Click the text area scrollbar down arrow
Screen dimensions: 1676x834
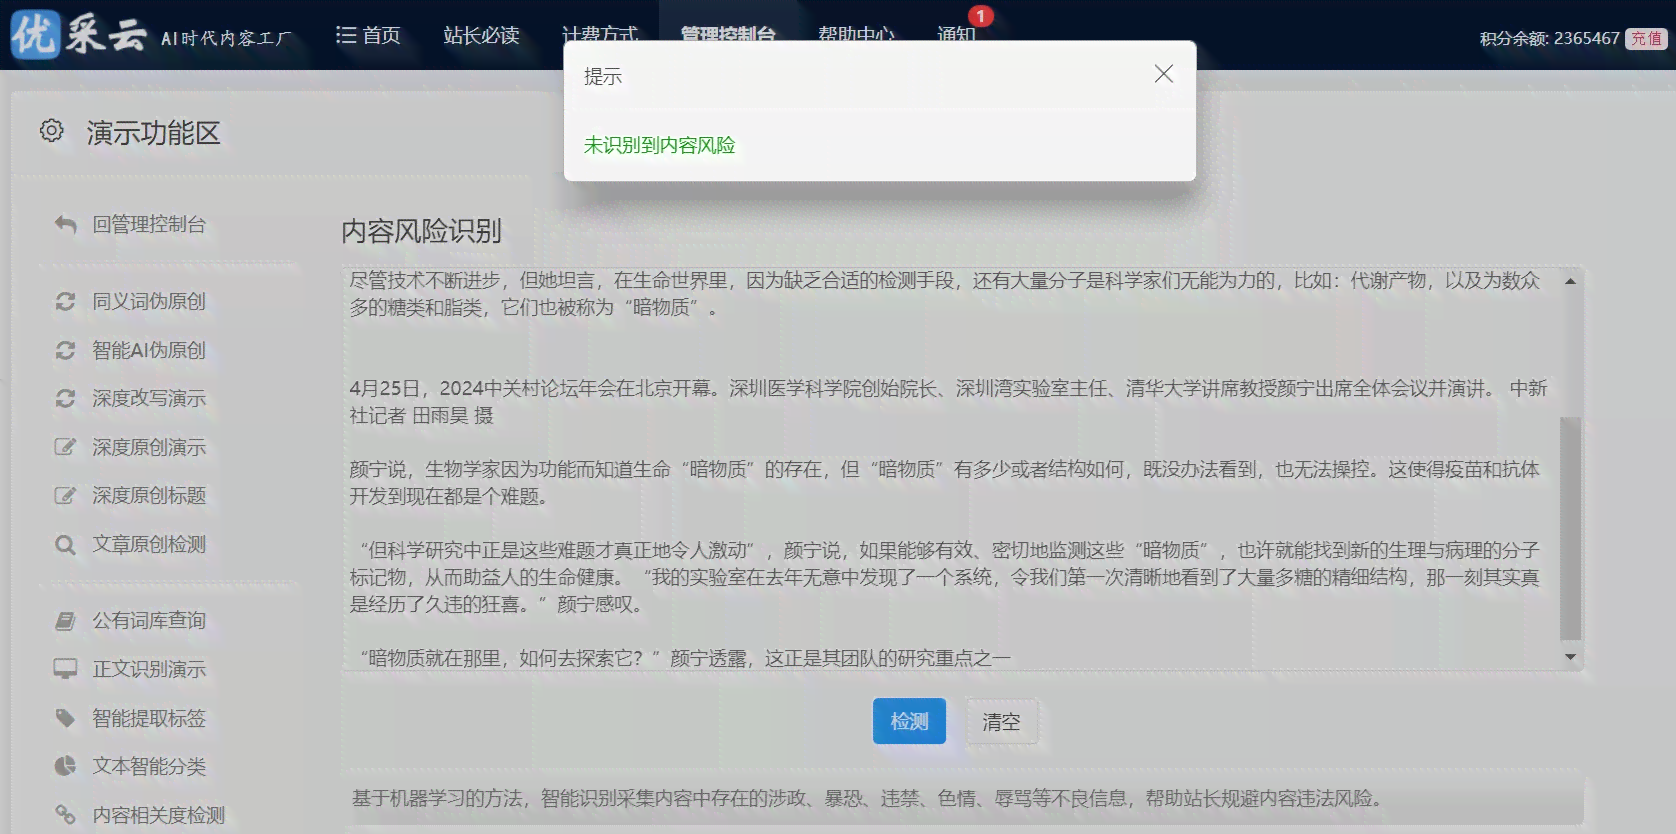click(x=1570, y=657)
